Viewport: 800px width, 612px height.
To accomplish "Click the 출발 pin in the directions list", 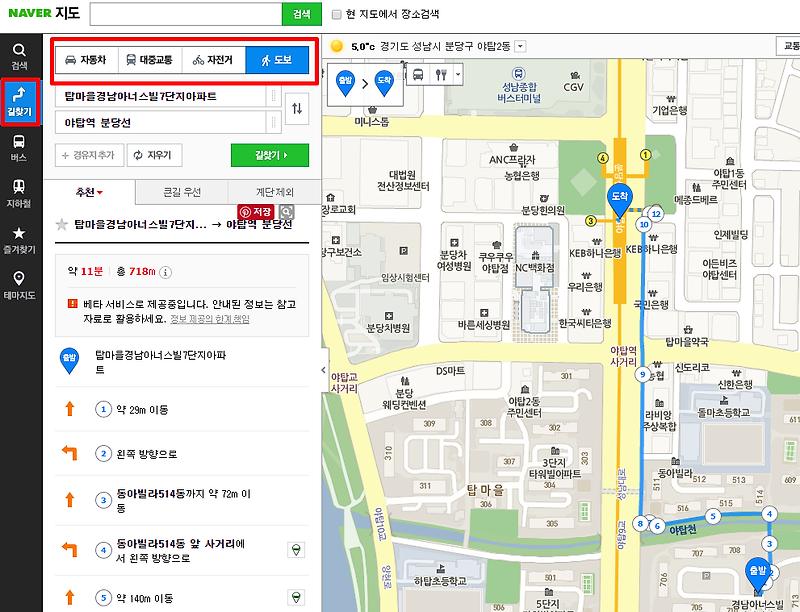I will pos(69,361).
